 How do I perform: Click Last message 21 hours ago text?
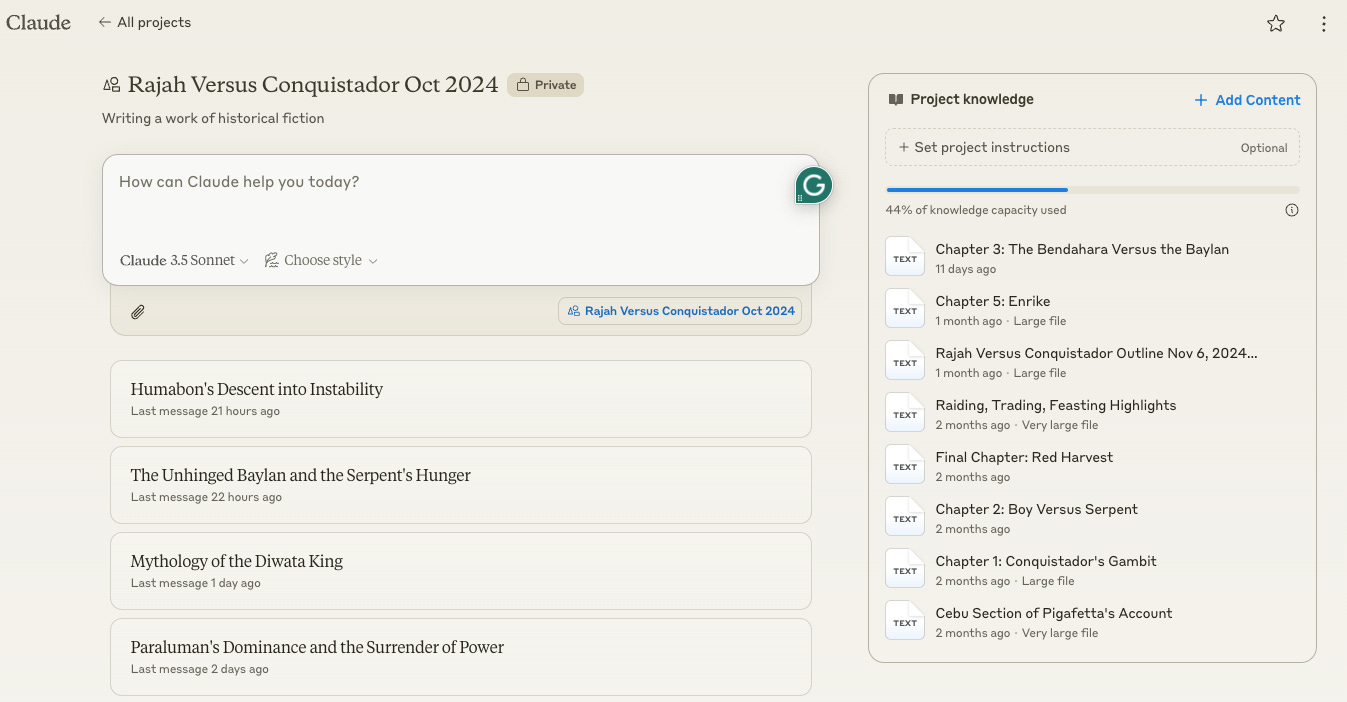[205, 411]
